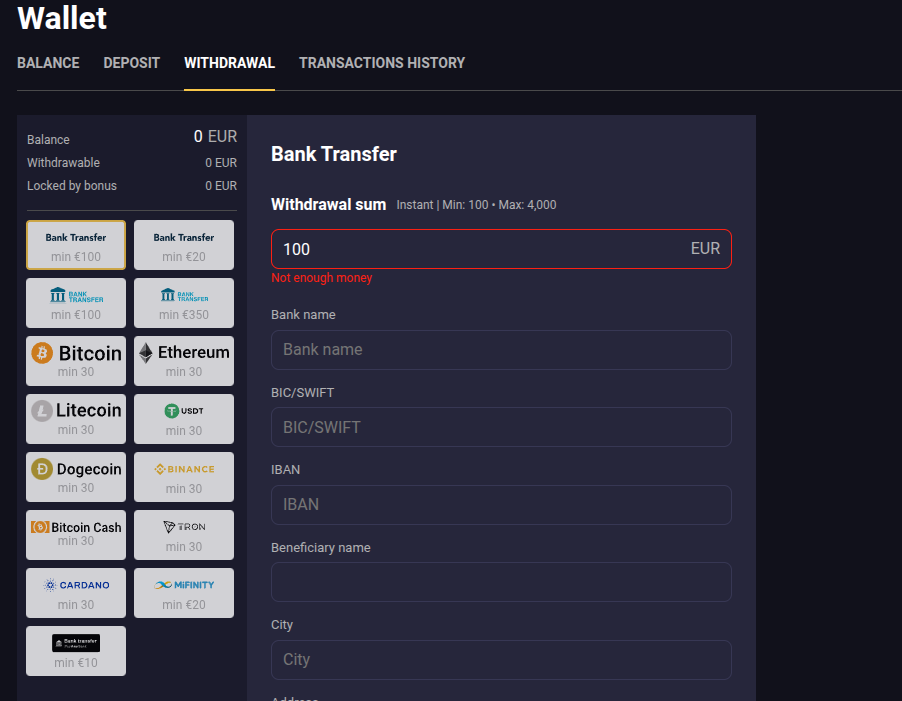Open the Deposit tab
The image size is (902, 701).
132,63
